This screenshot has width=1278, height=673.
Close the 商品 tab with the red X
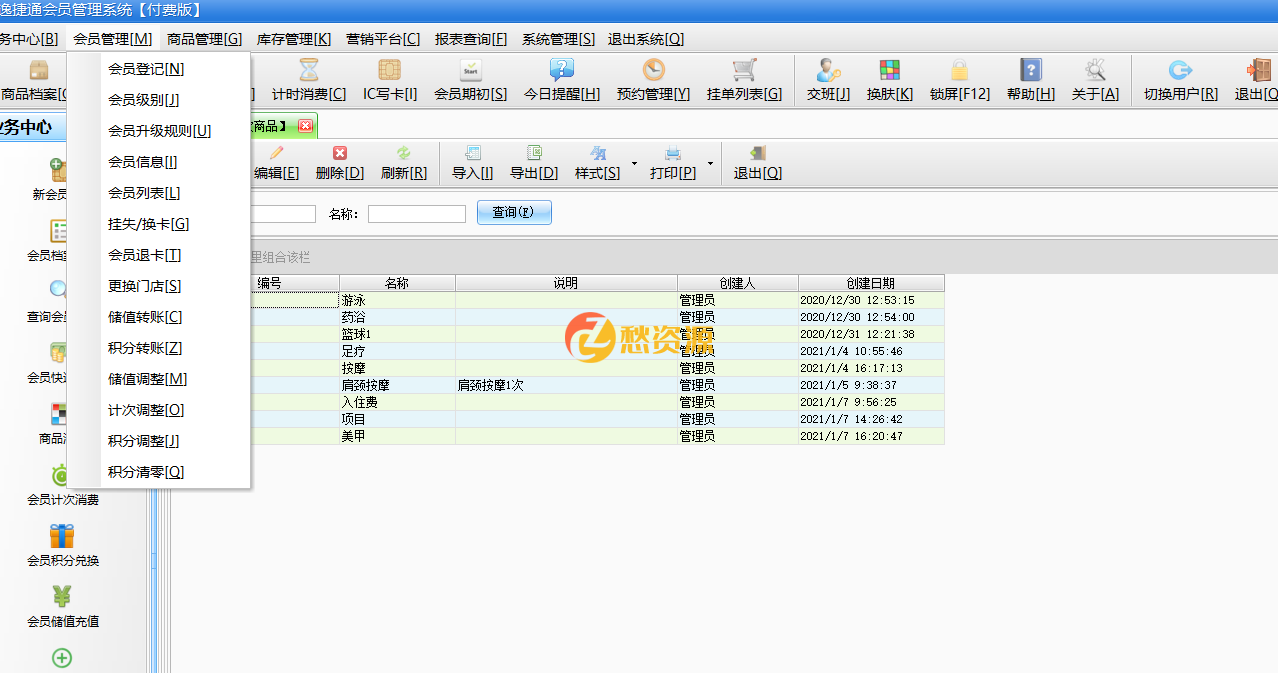point(305,126)
